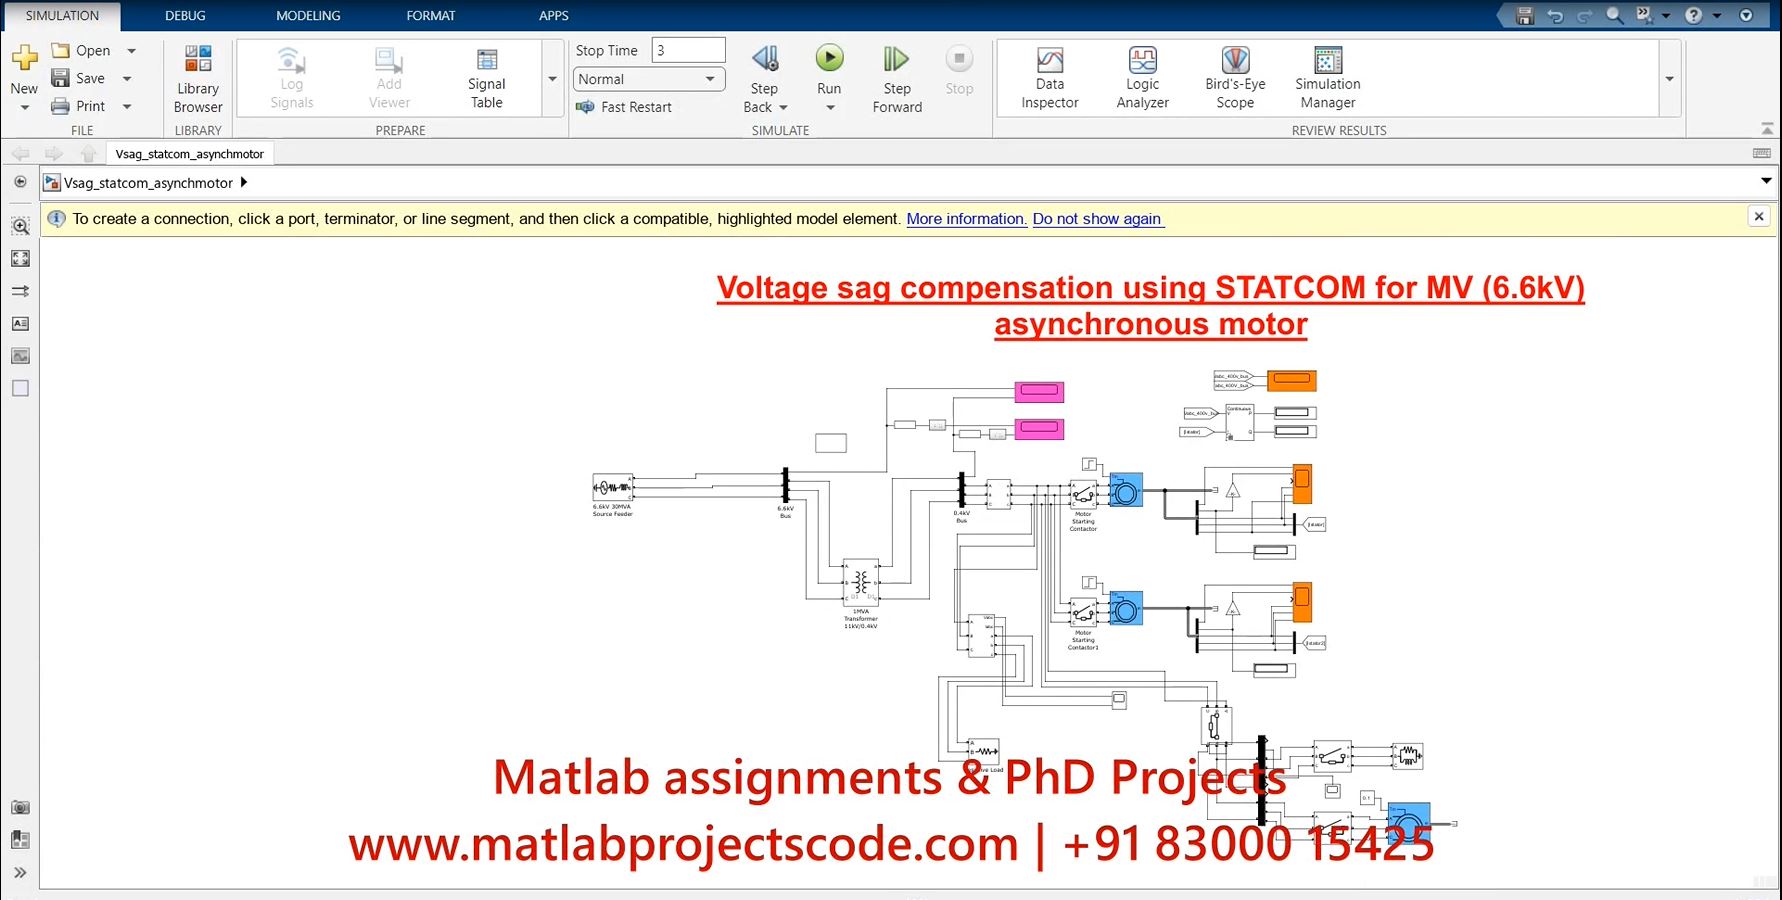Expand the model path dropdown at right
The width and height of the screenshot is (1782, 900).
coord(1766,181)
